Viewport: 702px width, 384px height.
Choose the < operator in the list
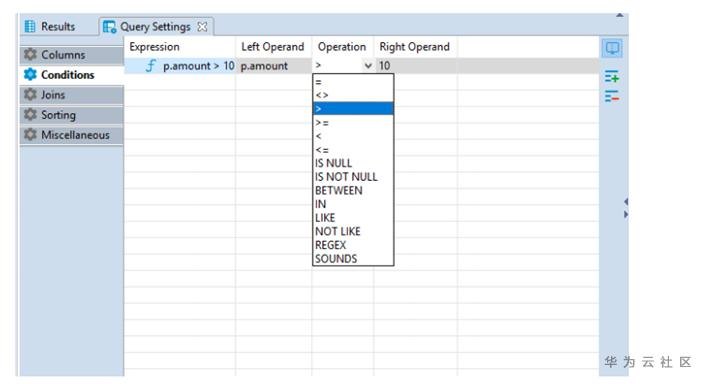(353, 136)
